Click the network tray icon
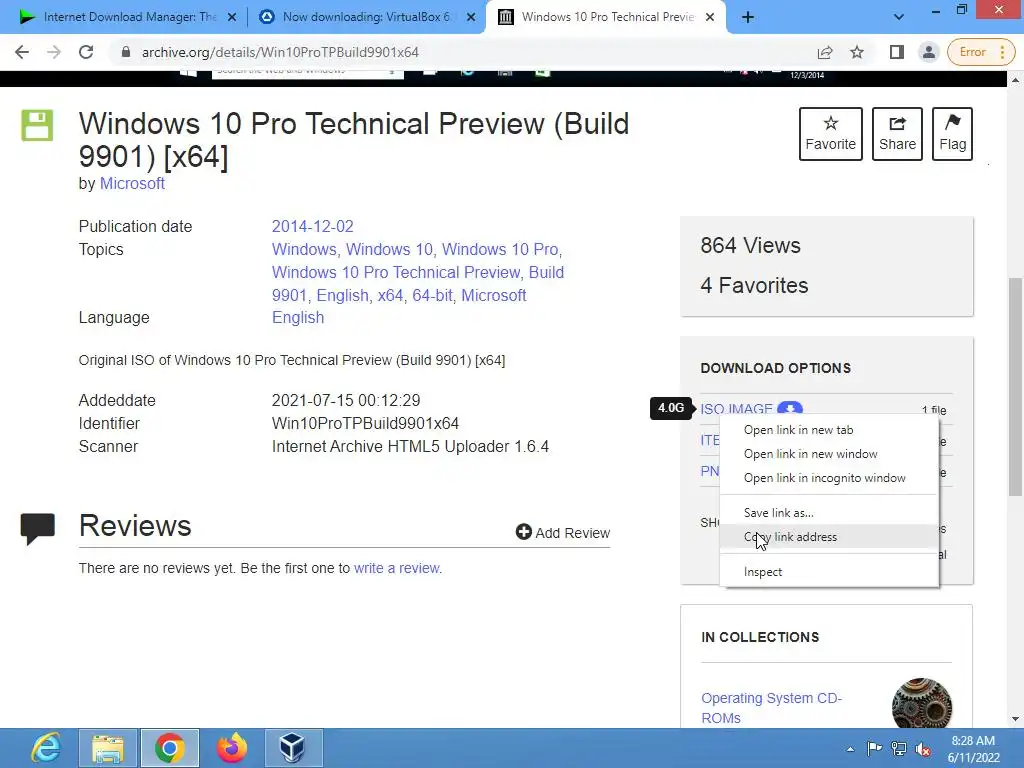Screen dimensions: 1024x768 [x=899, y=749]
